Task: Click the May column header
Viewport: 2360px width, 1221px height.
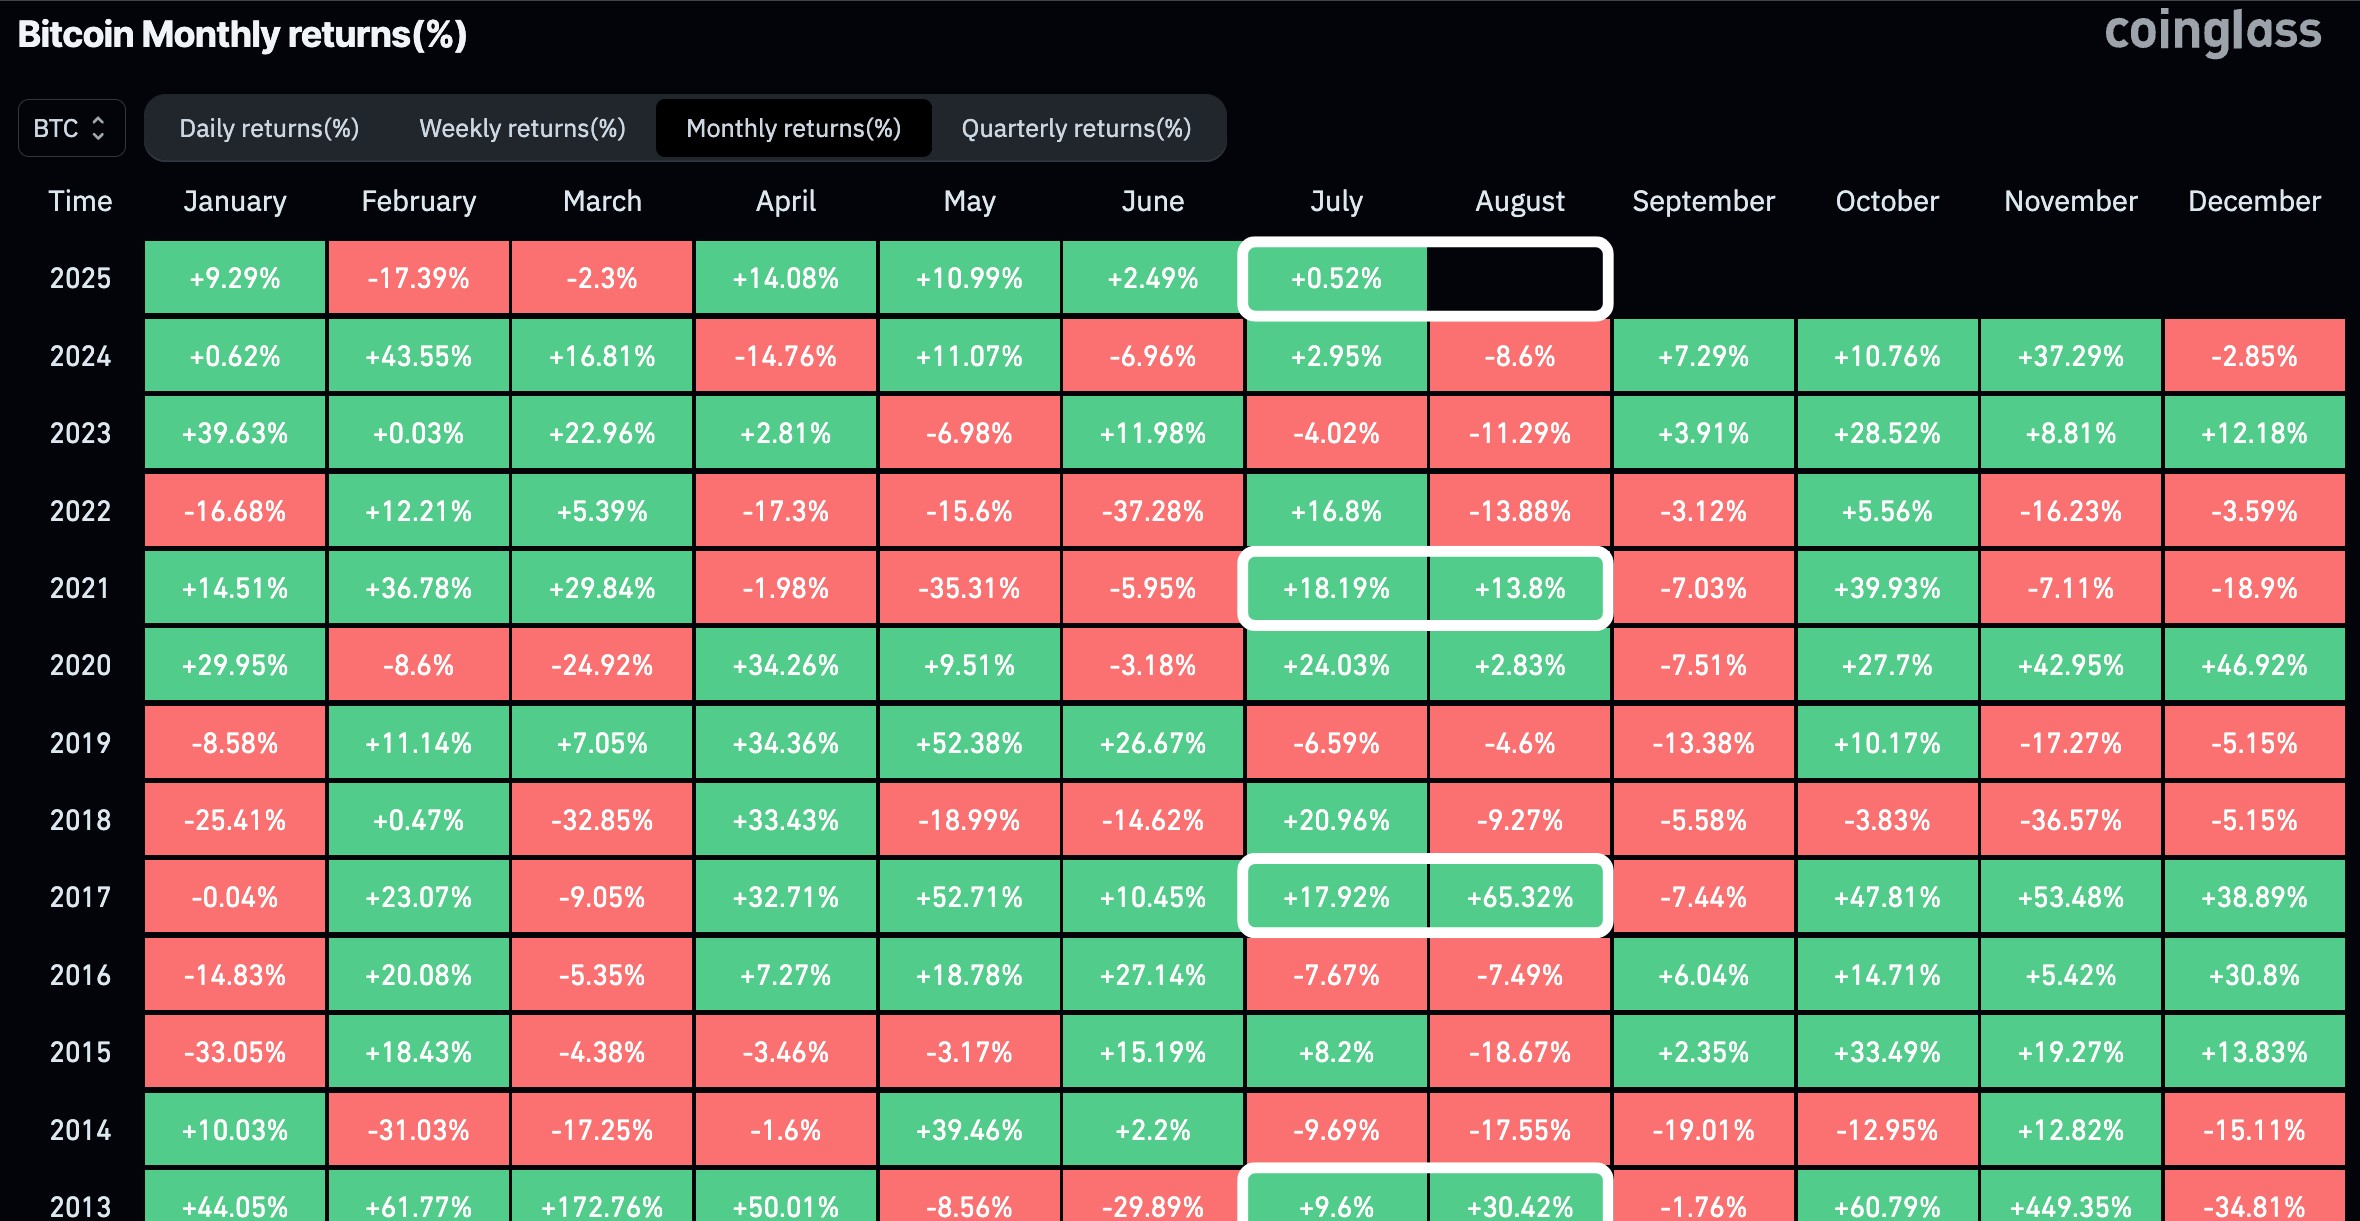Action: 969,201
